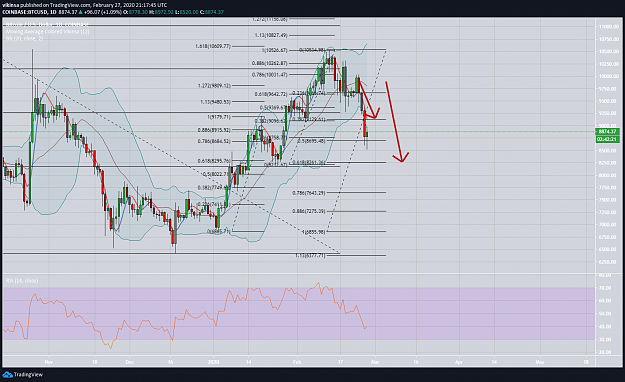Click the 2020 label on time axis

[214, 362]
